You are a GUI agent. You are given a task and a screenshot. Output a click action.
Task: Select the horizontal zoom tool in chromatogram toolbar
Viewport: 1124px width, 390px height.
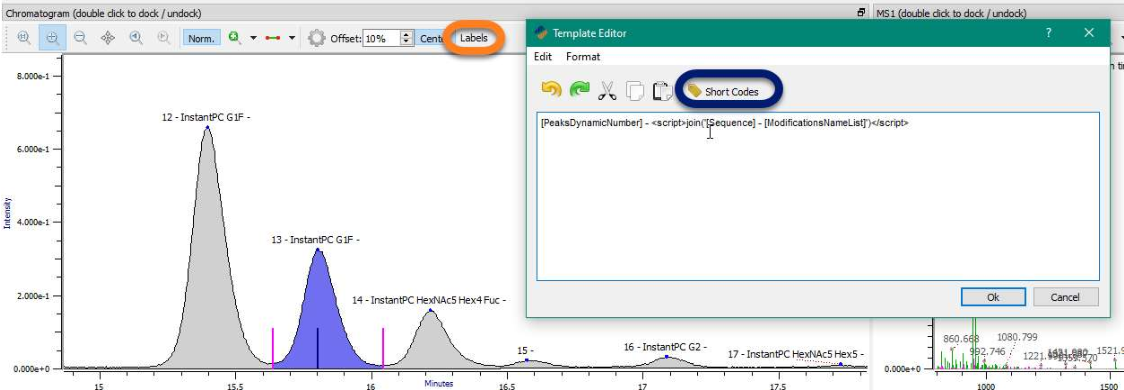tap(24, 38)
